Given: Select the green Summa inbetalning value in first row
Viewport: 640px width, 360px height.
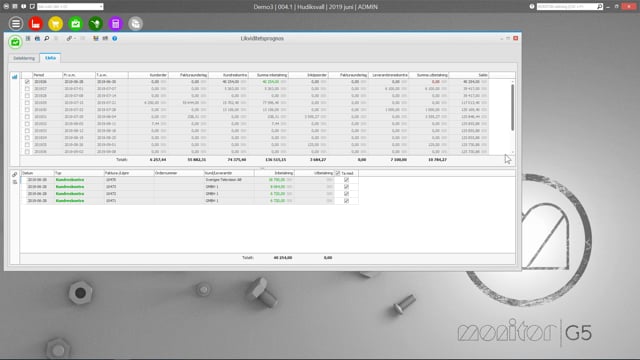Looking at the screenshot, I should (x=271, y=82).
